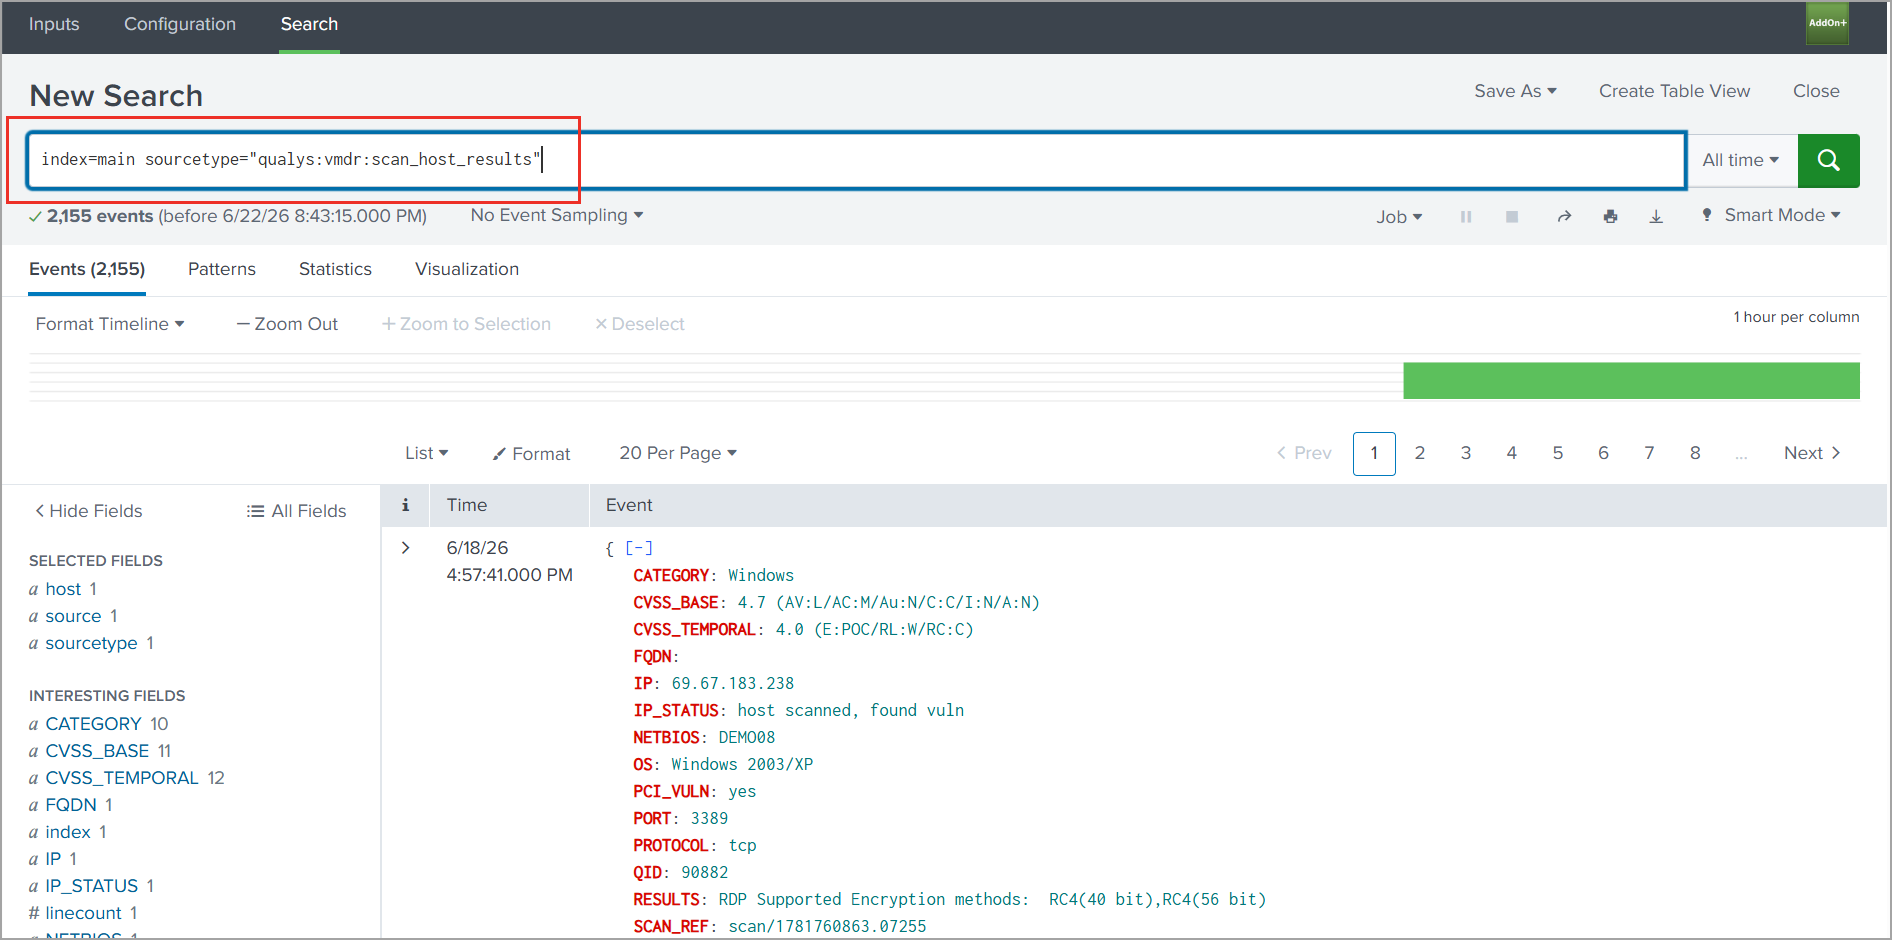1892x940 pixels.
Task: Open the Statistics tab
Action: pos(335,269)
